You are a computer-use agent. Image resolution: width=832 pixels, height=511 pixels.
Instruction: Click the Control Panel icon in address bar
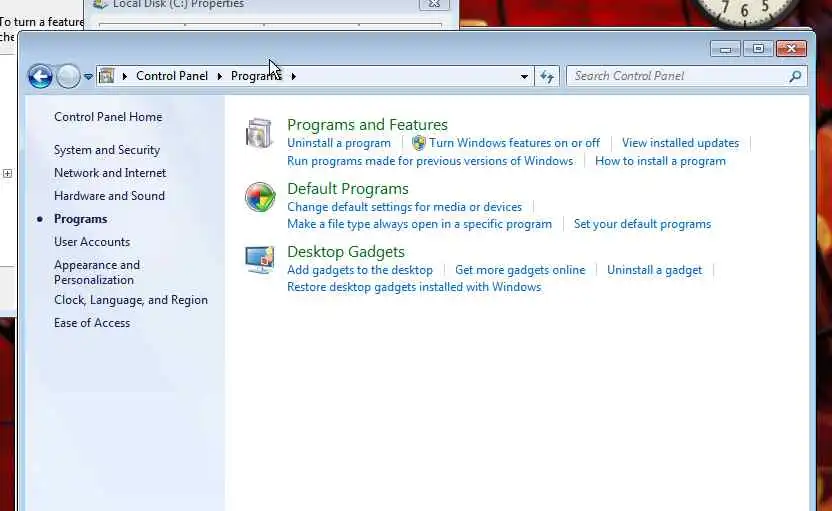point(107,76)
